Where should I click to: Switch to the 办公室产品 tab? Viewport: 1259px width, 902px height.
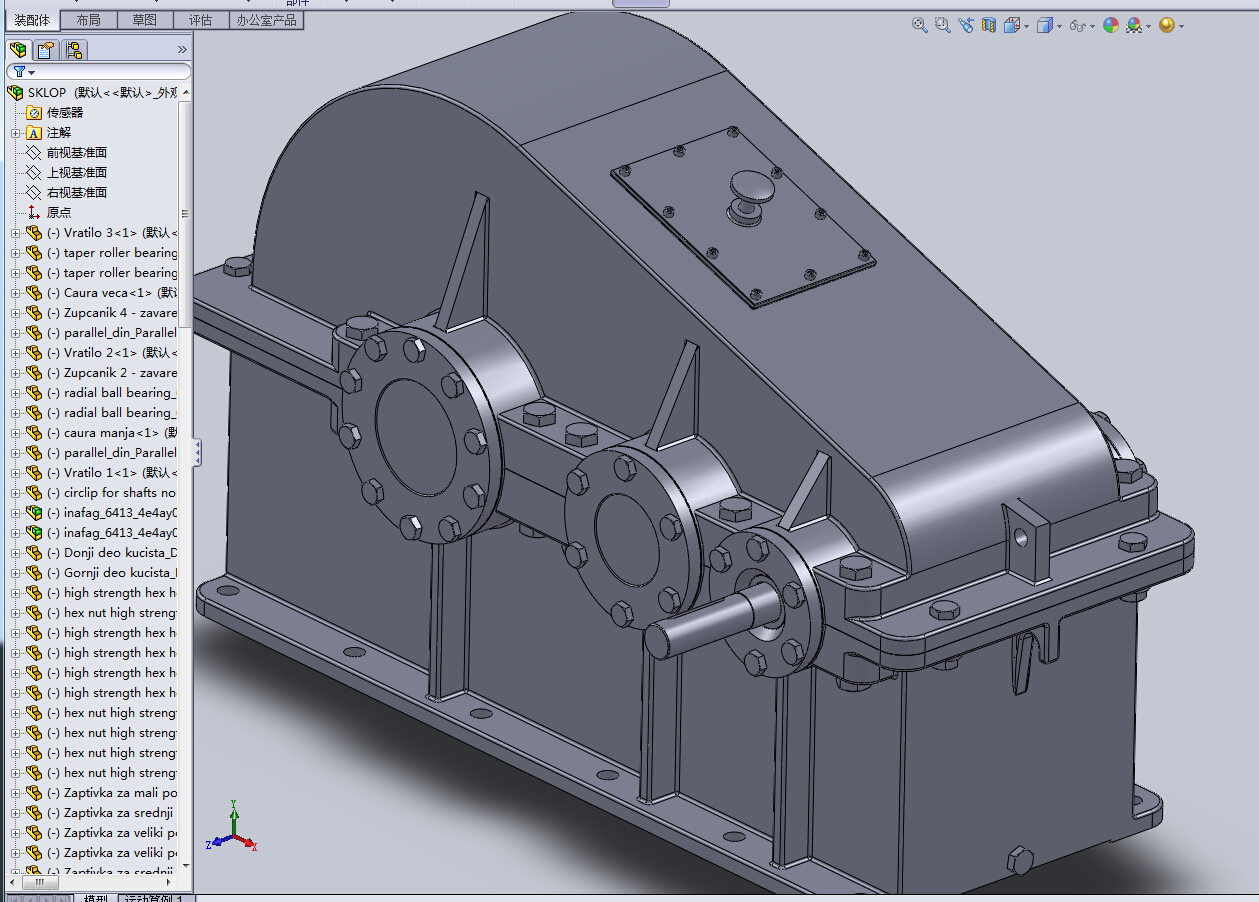coord(266,20)
